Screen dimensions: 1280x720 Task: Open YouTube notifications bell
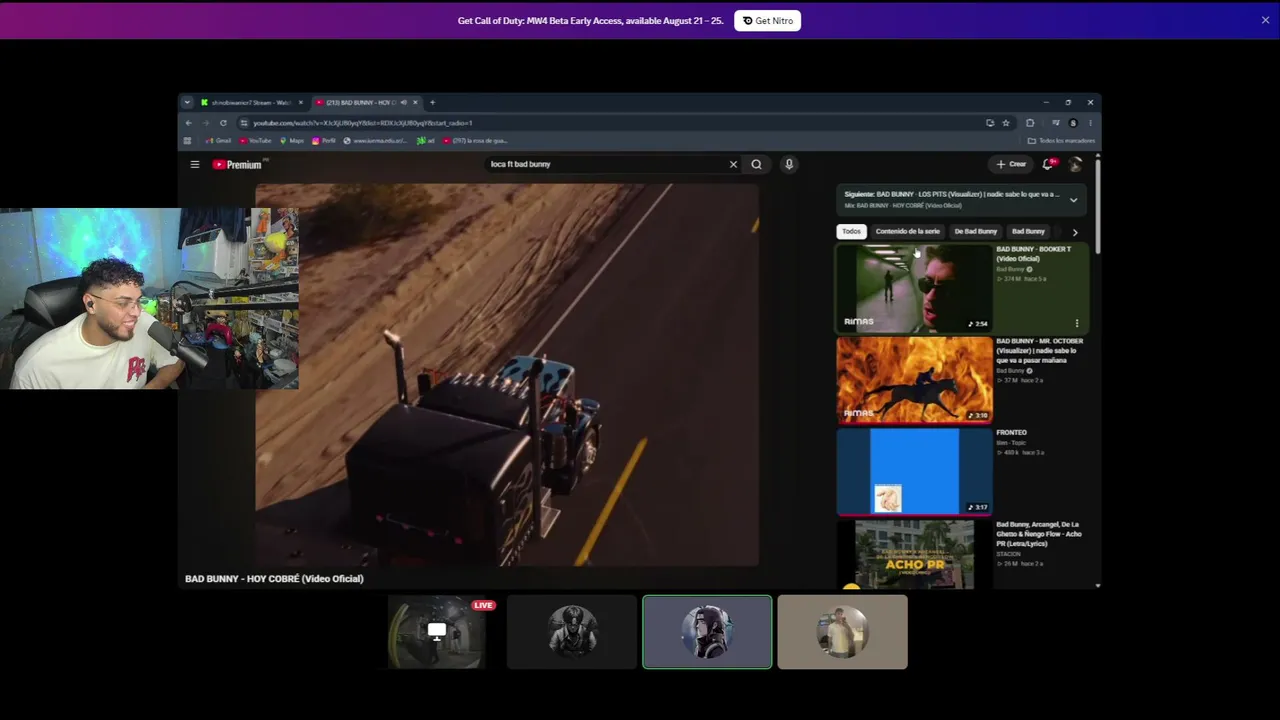[x=1048, y=164]
